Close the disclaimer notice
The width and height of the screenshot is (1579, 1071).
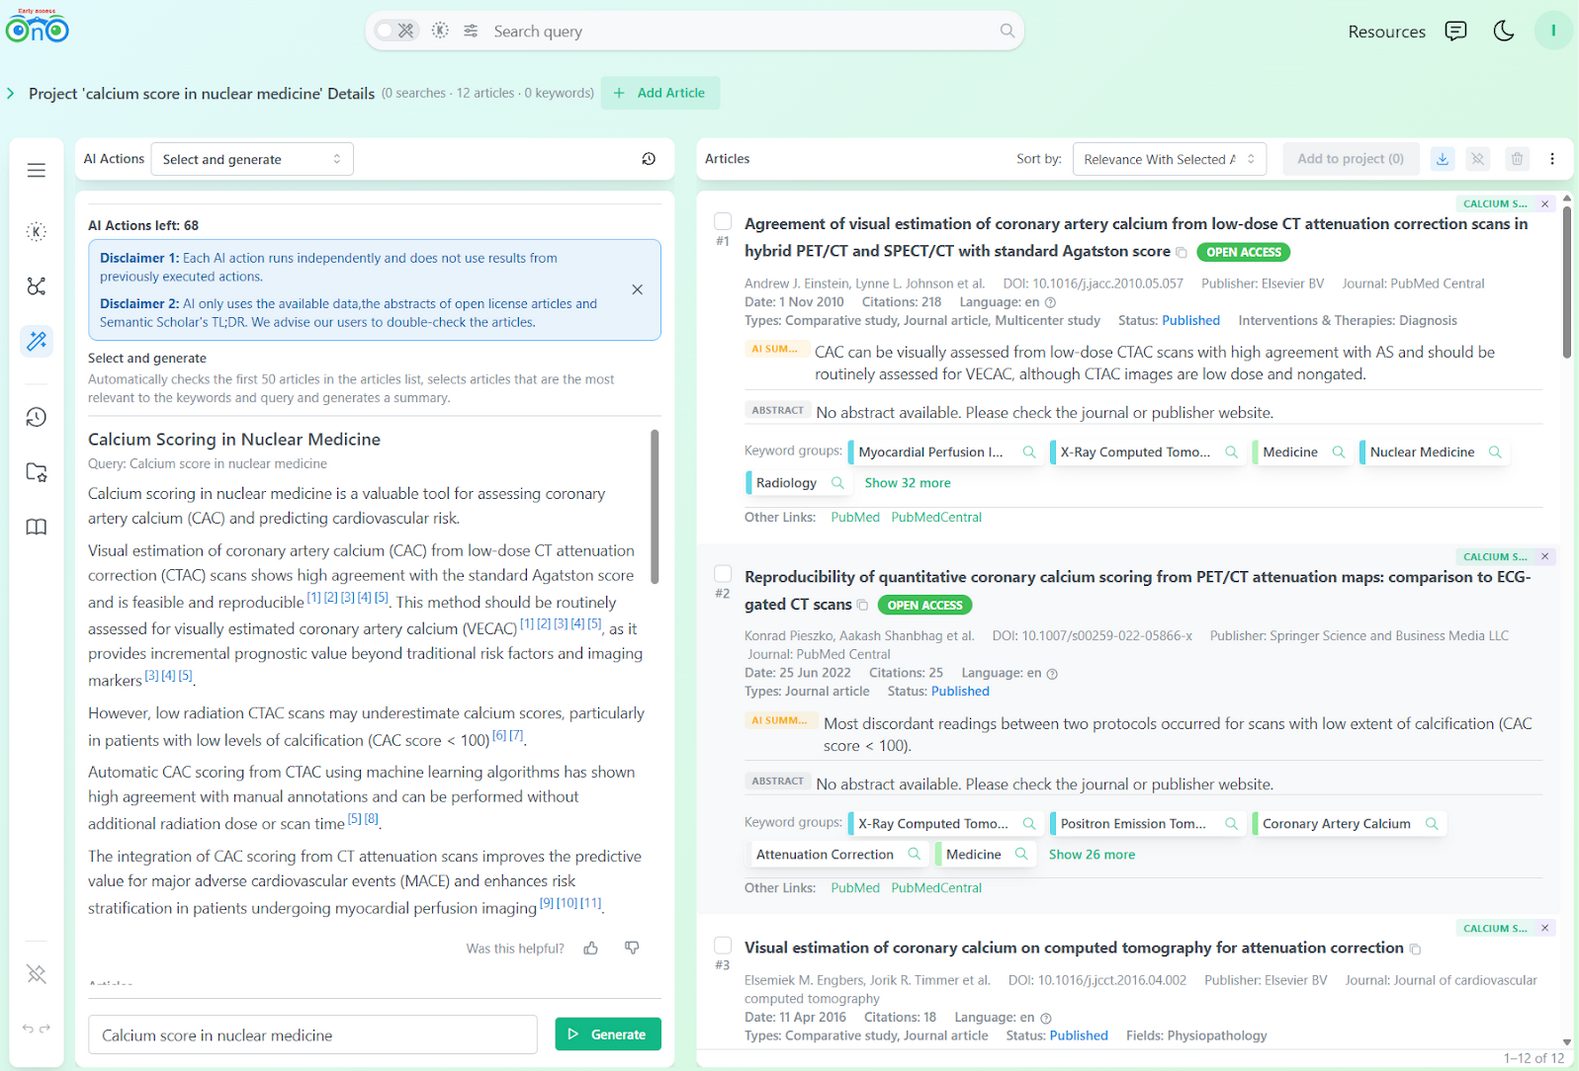[637, 290]
